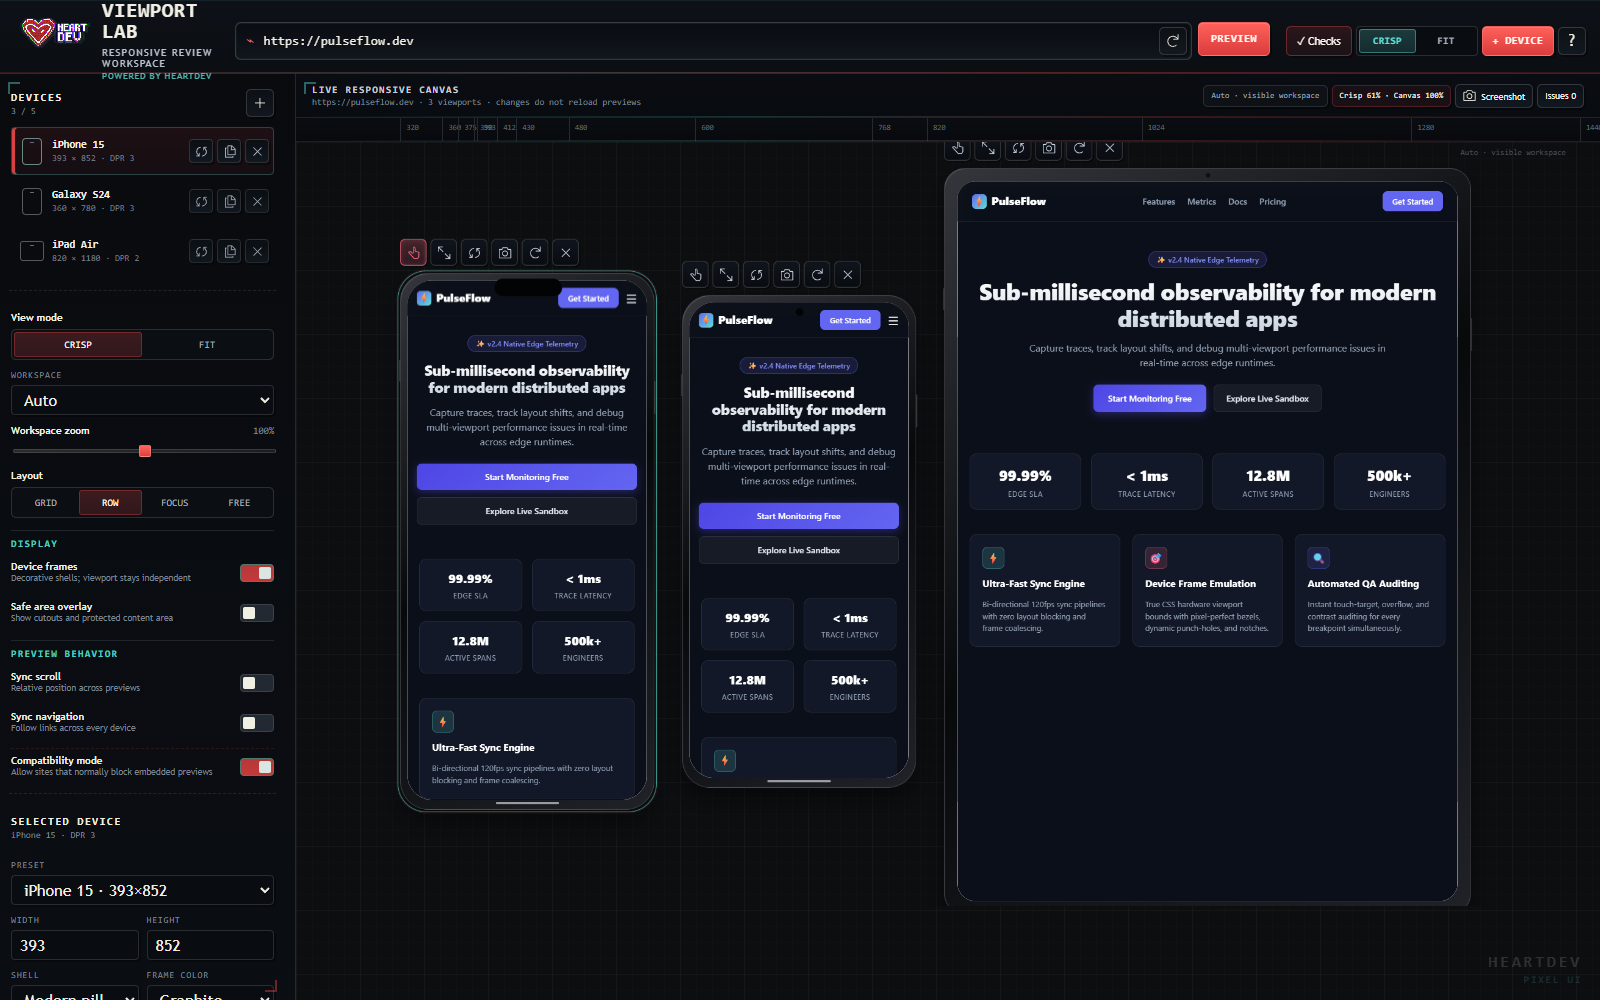Rotate the Galaxy S24 preview on the canvas

click(x=757, y=274)
